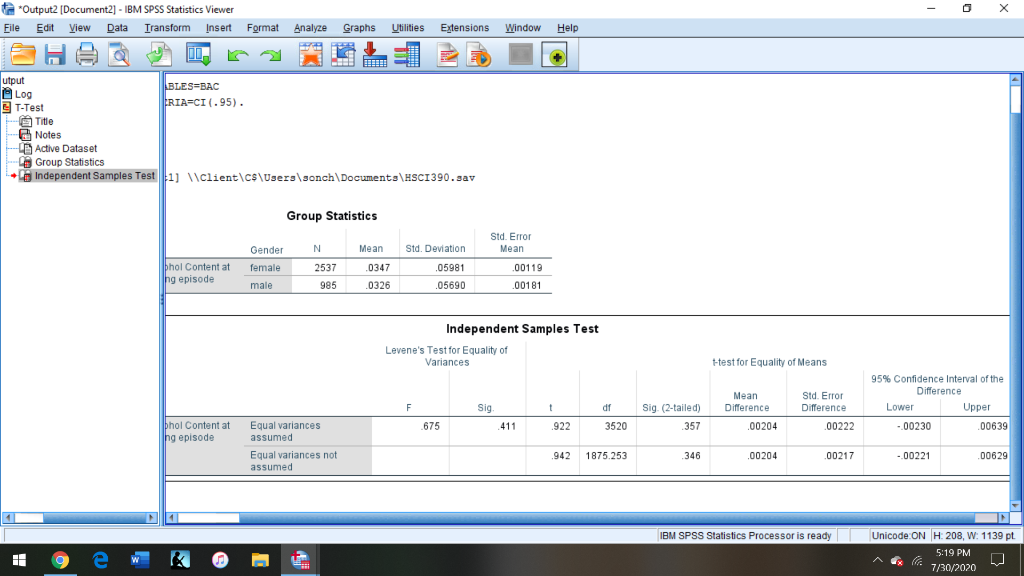Redo the last action

(x=271, y=55)
